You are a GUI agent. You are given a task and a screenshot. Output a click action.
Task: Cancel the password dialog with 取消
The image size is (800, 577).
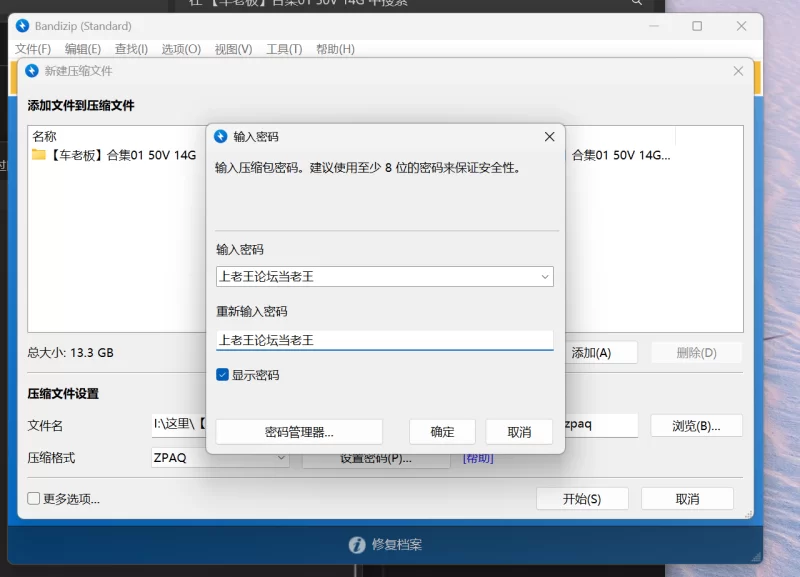519,432
